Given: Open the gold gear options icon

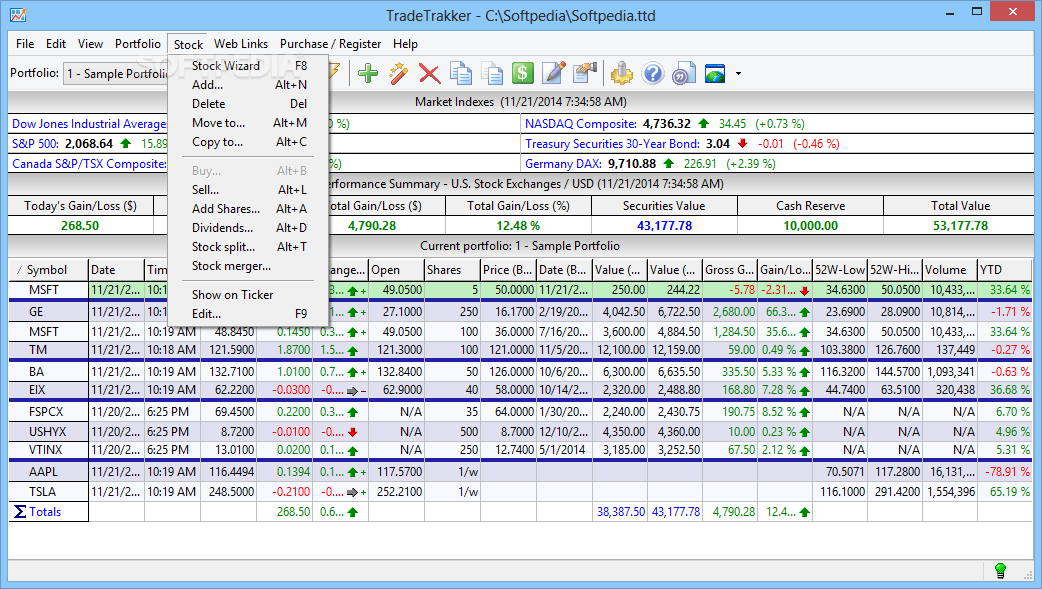Looking at the screenshot, I should 621,73.
